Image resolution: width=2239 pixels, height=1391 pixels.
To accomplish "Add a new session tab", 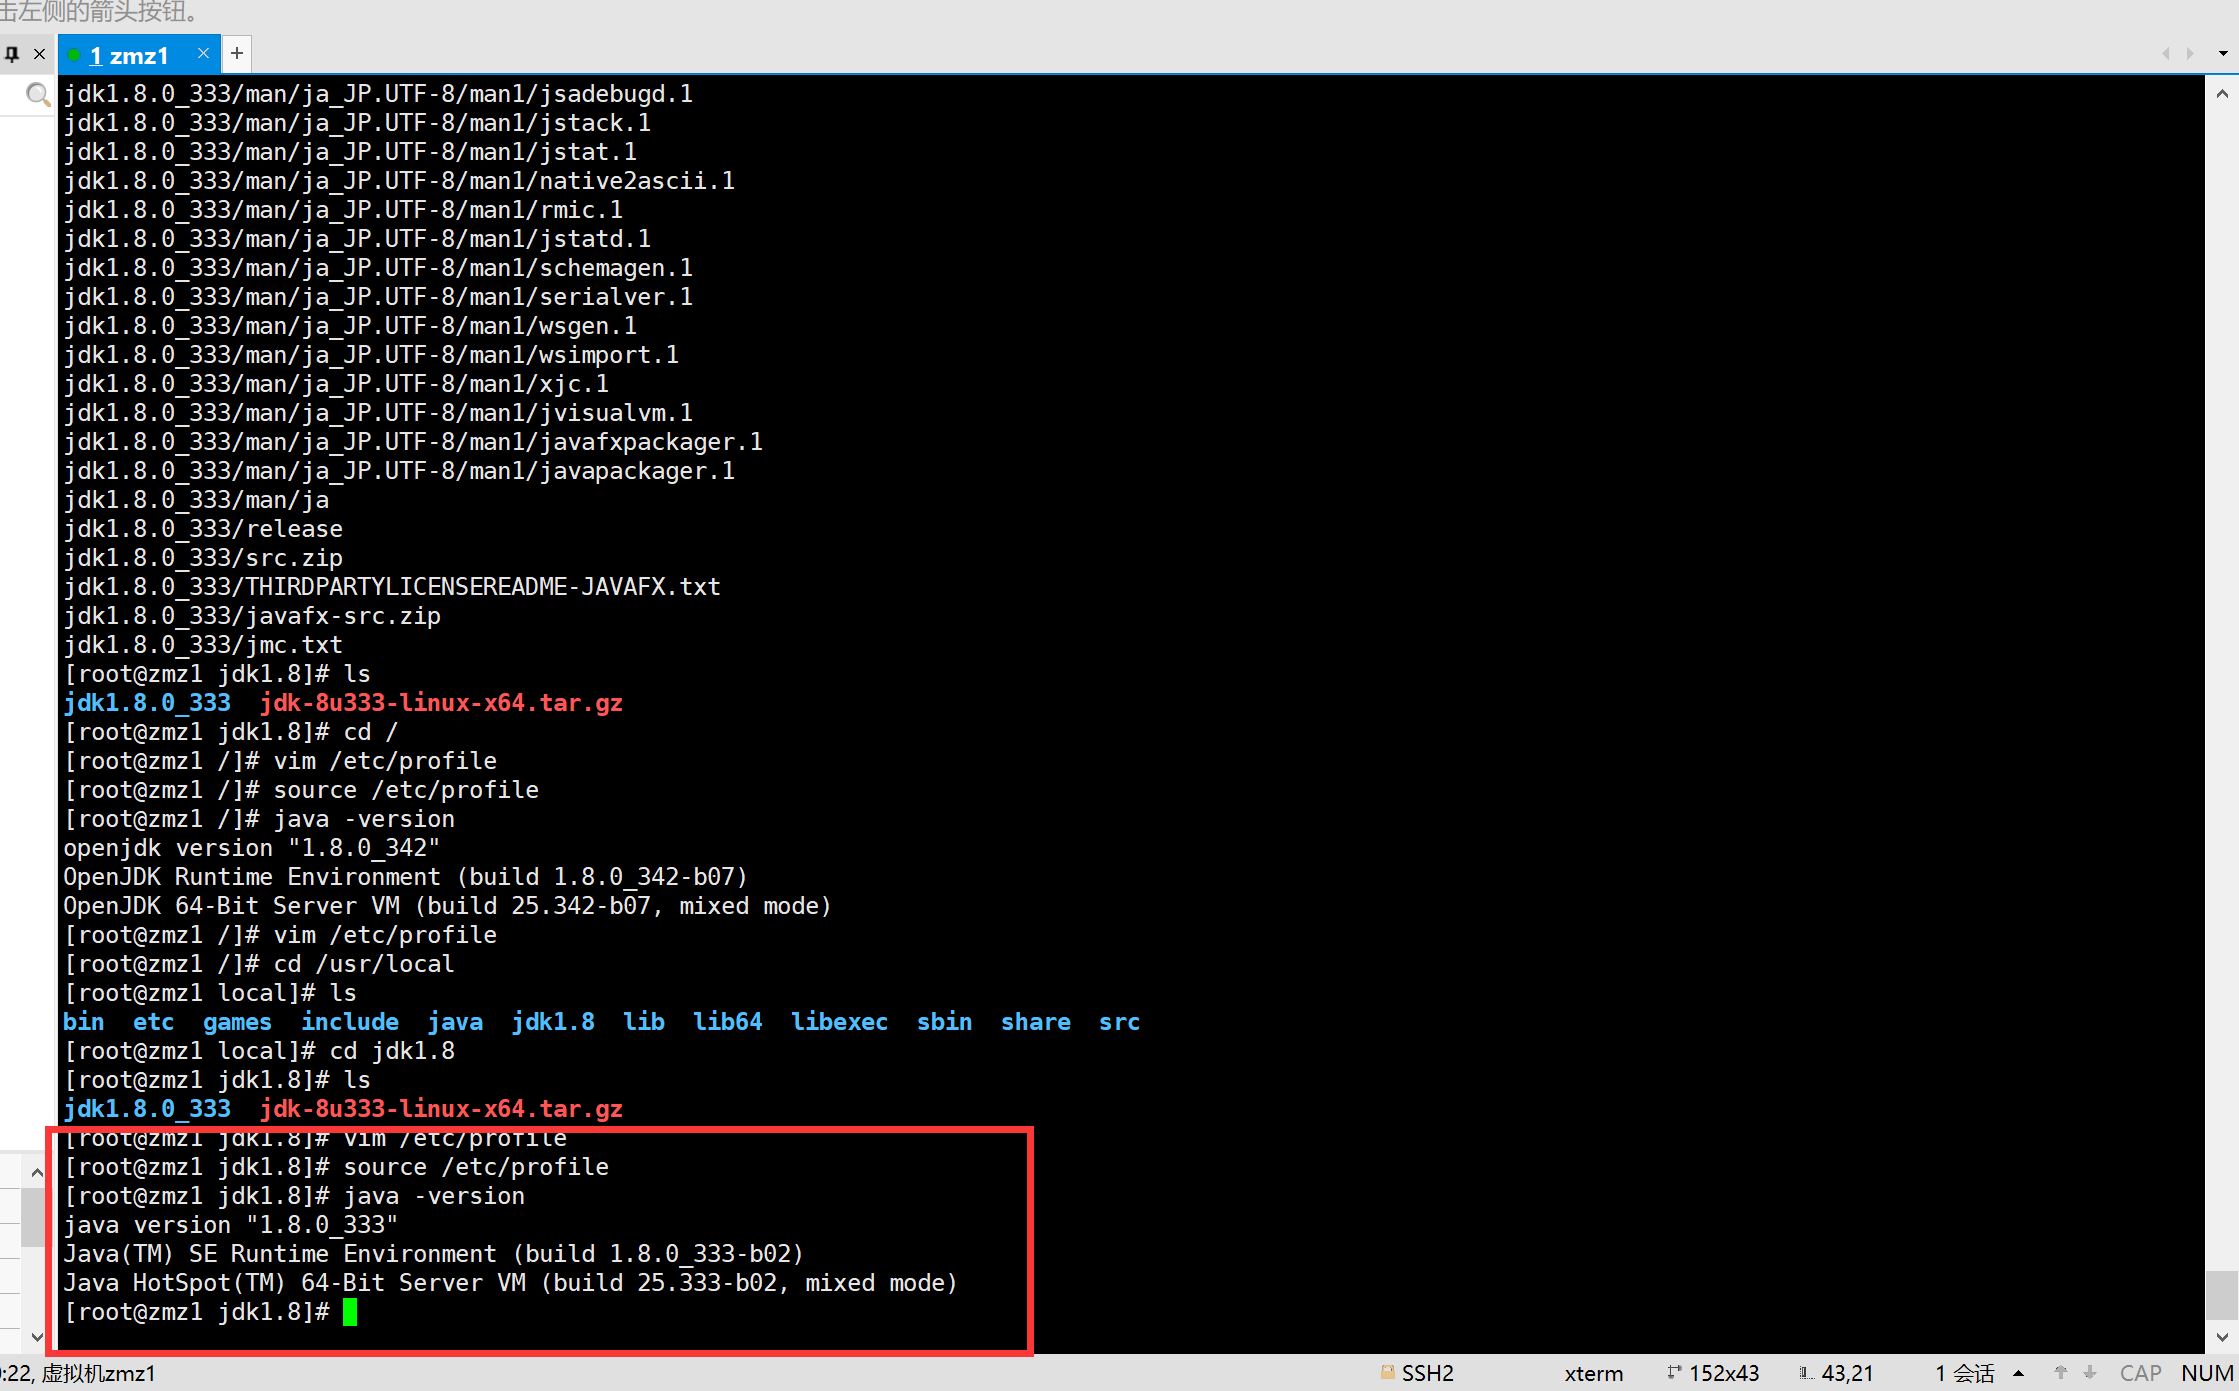I will click(x=237, y=53).
